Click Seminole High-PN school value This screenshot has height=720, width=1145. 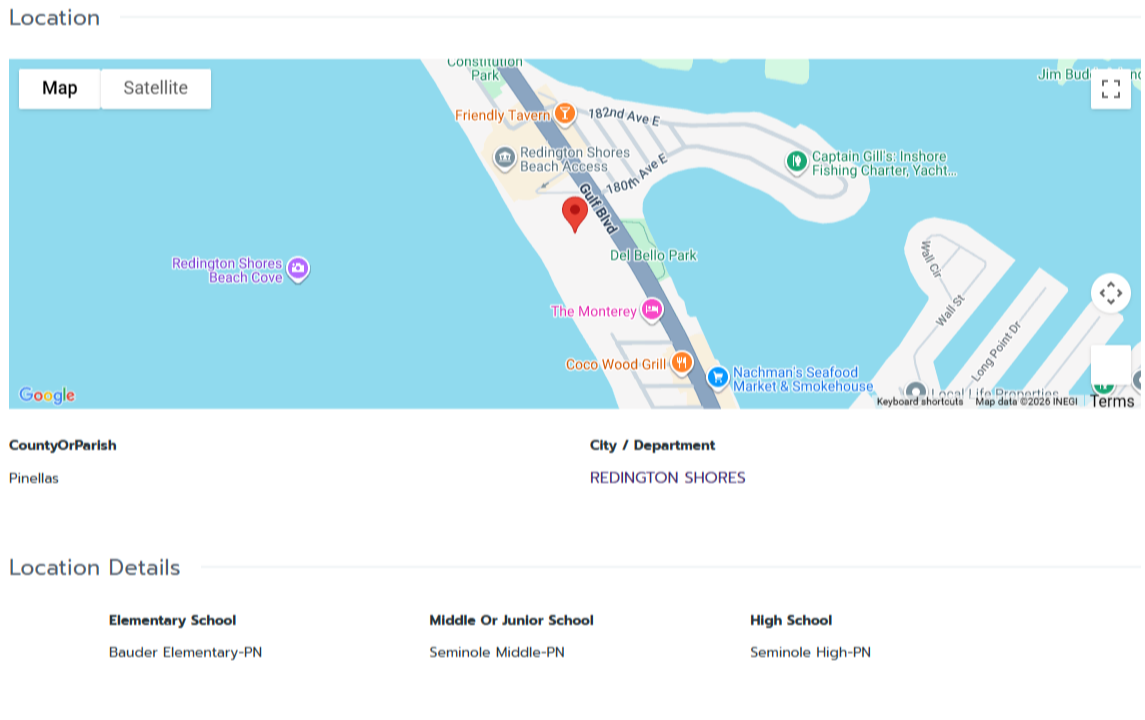(x=810, y=653)
